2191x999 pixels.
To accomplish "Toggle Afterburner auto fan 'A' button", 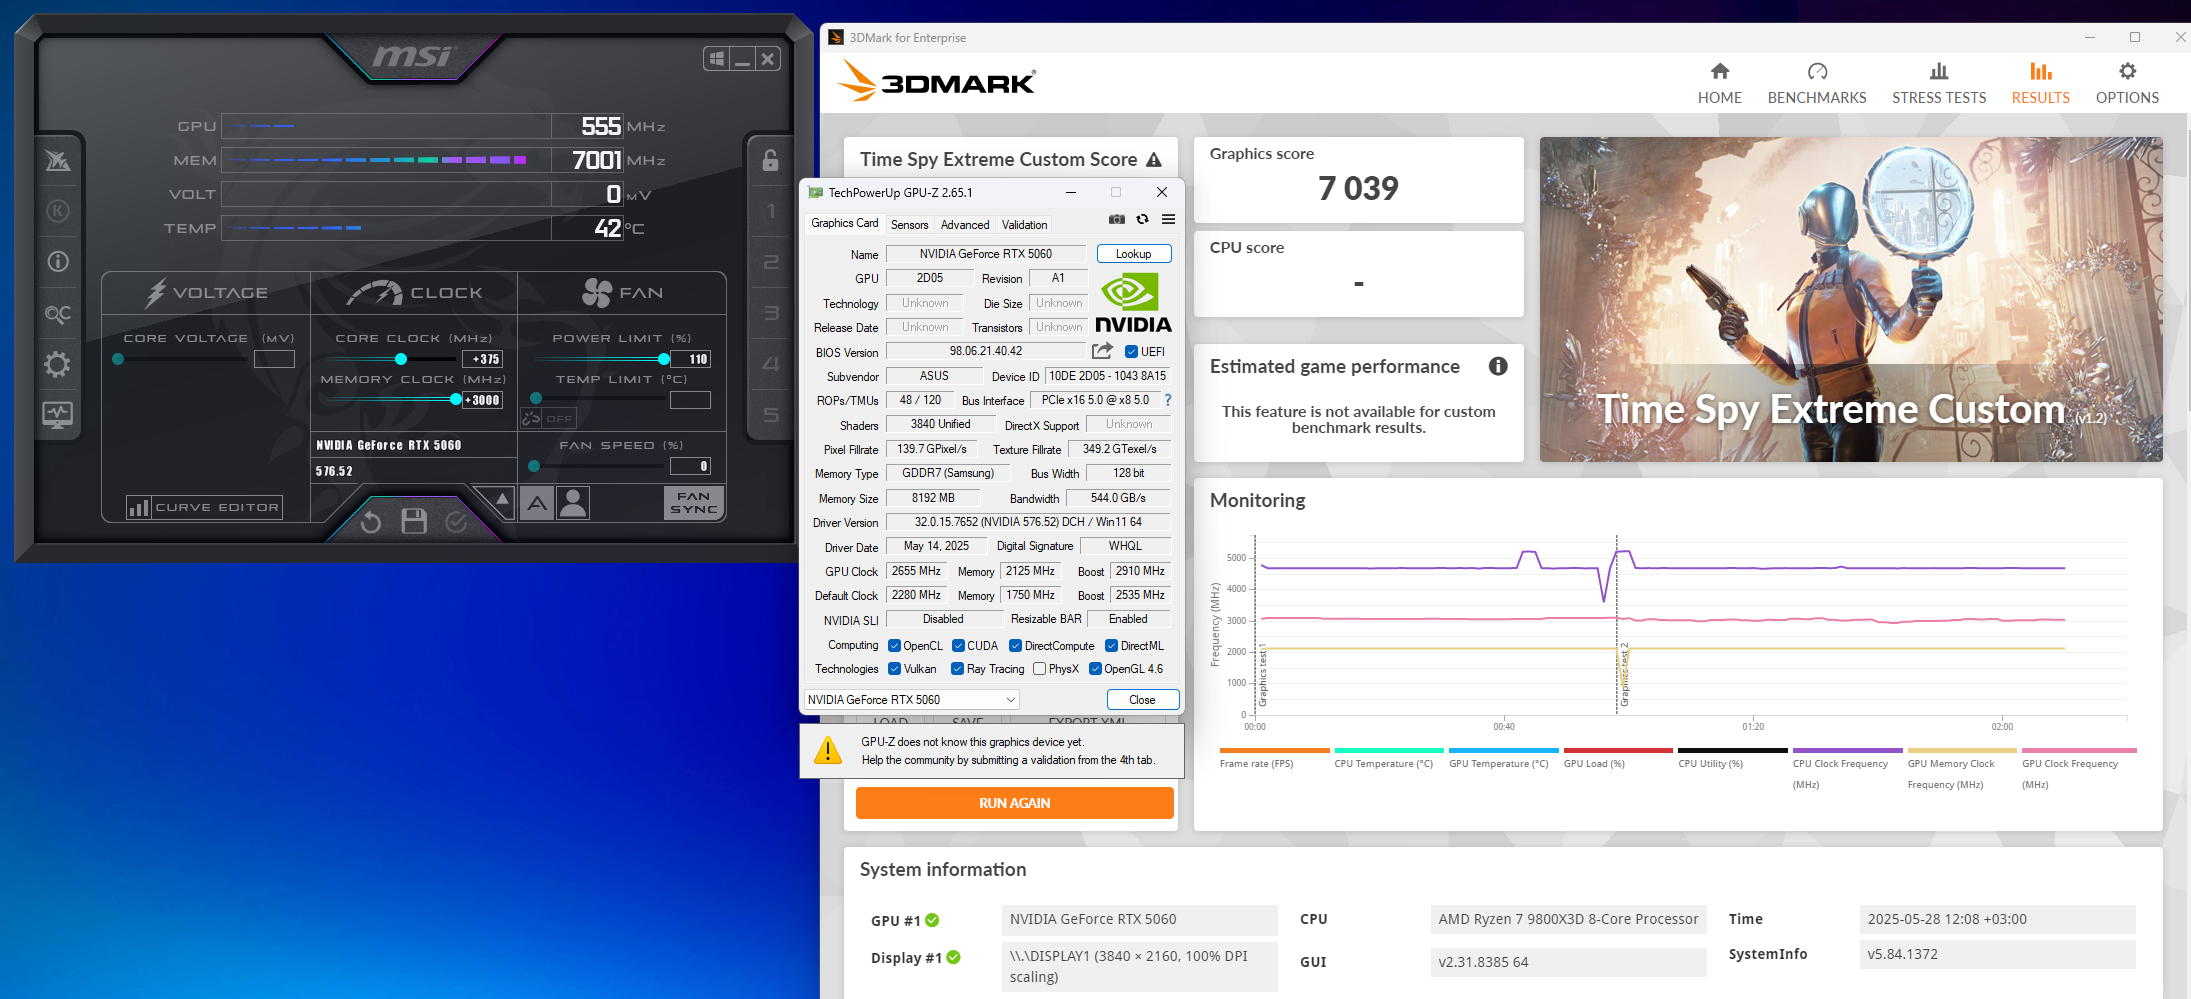I will pos(537,503).
